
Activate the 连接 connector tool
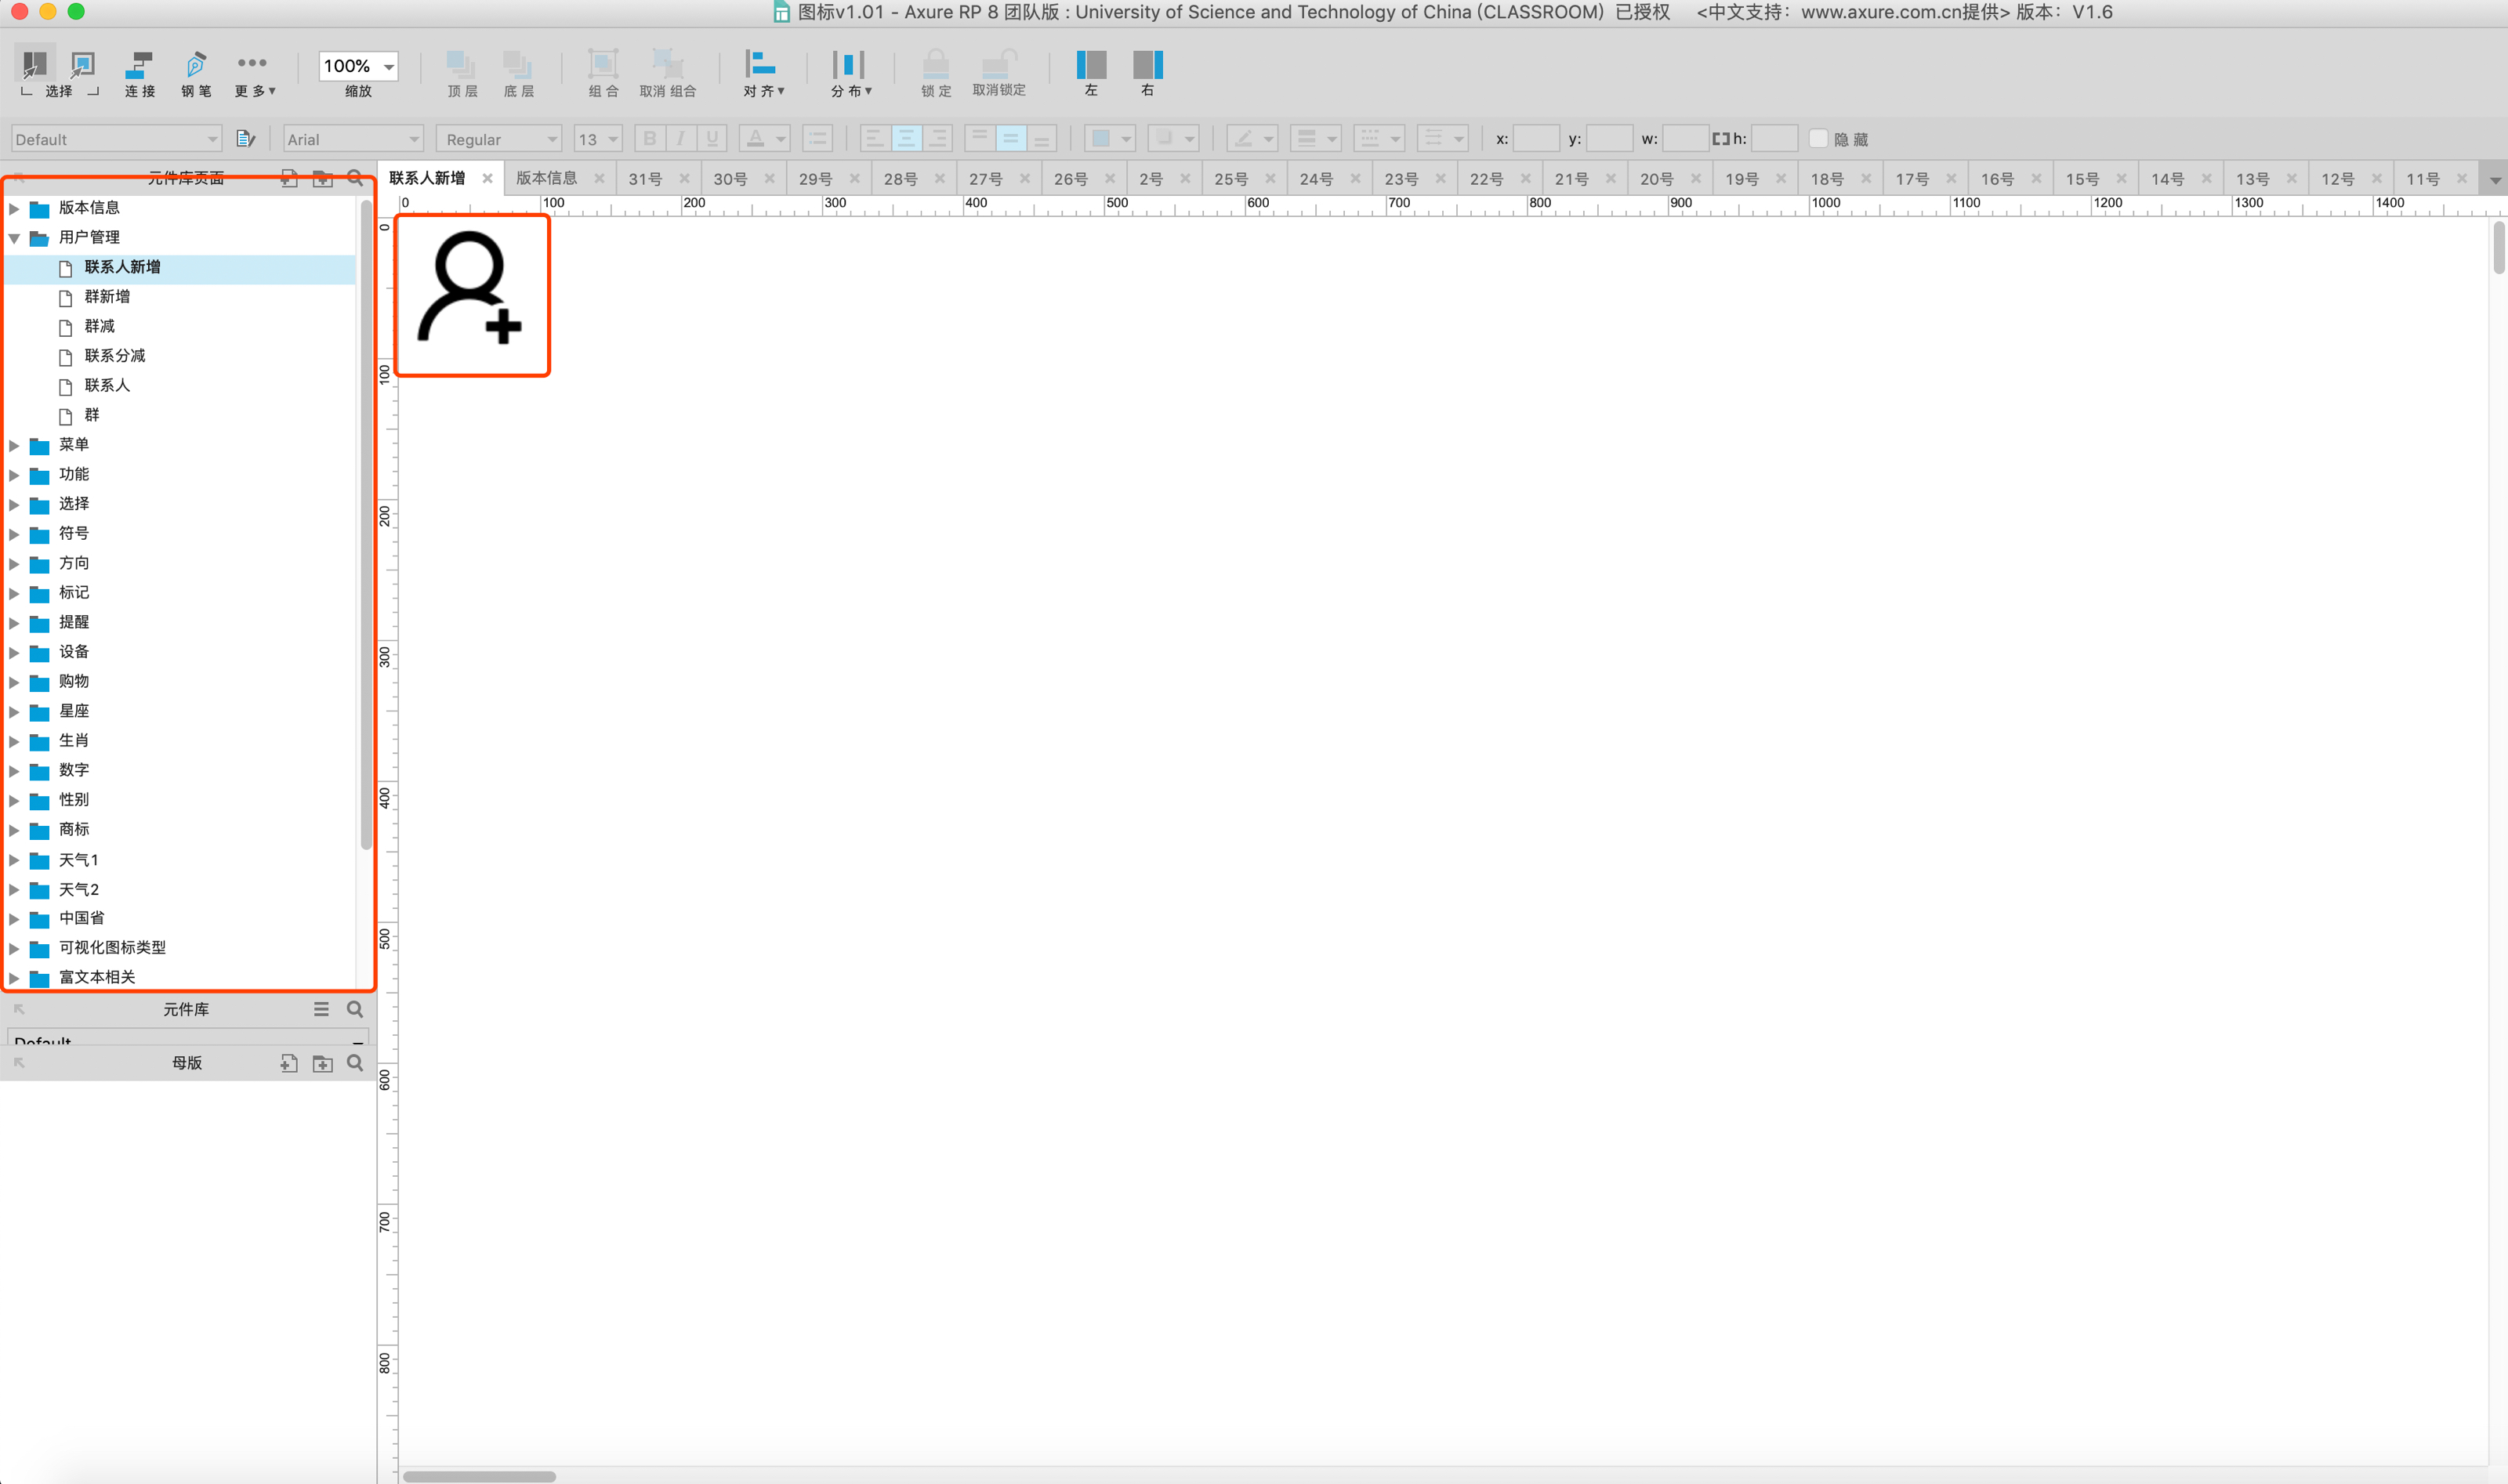coord(139,74)
